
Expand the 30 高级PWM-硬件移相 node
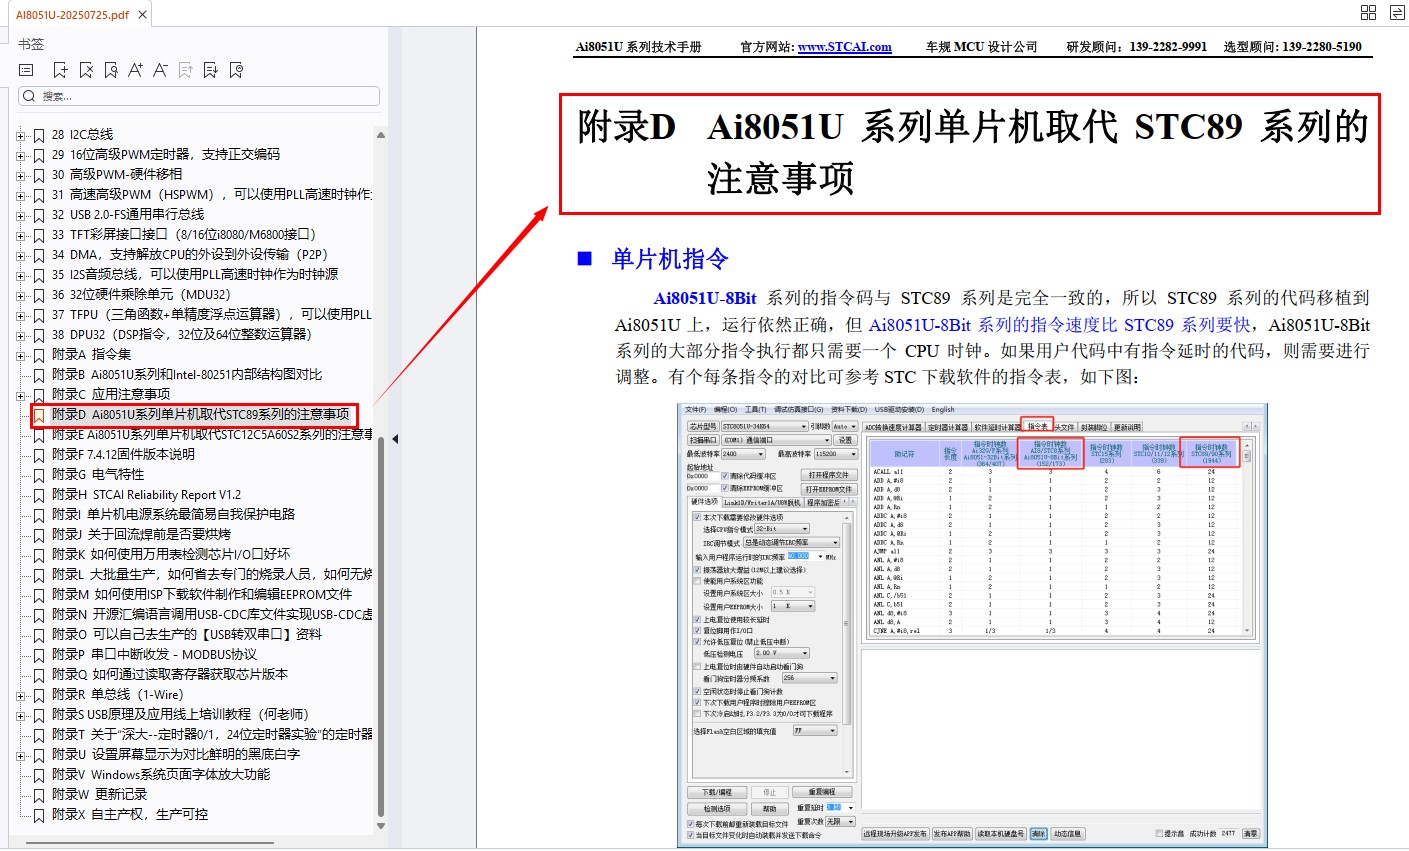(20, 175)
